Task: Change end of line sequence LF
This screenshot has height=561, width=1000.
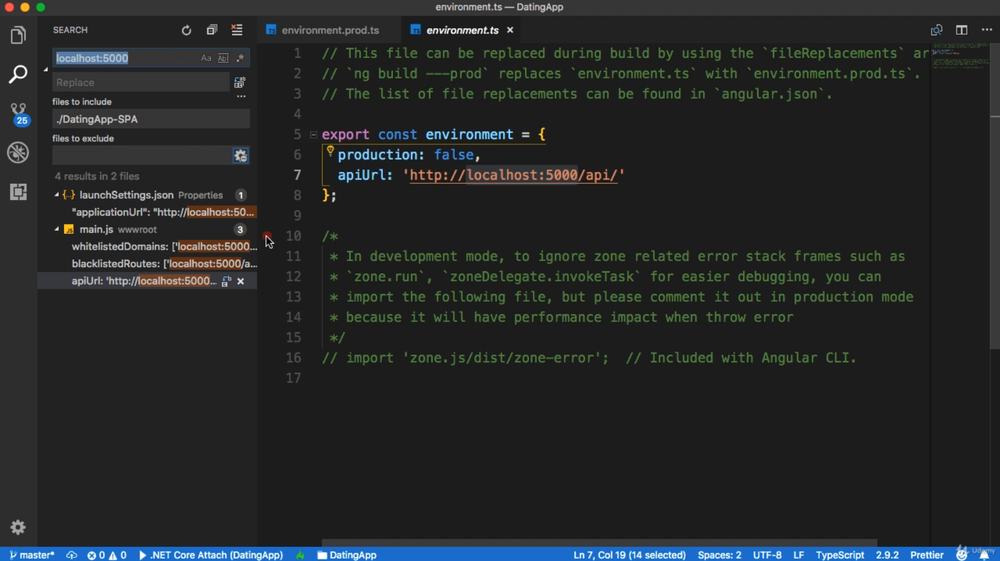Action: click(798, 555)
